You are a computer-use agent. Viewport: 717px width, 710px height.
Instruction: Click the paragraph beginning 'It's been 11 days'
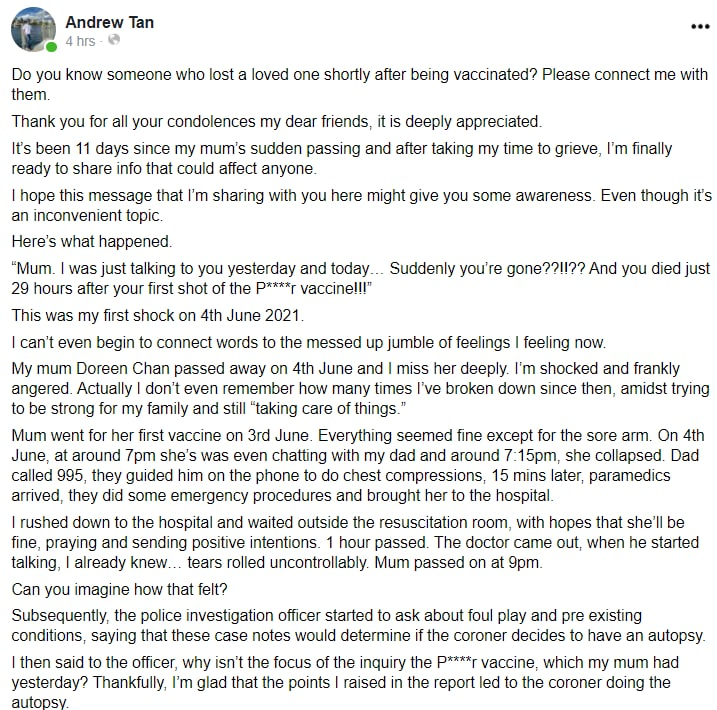point(342,158)
